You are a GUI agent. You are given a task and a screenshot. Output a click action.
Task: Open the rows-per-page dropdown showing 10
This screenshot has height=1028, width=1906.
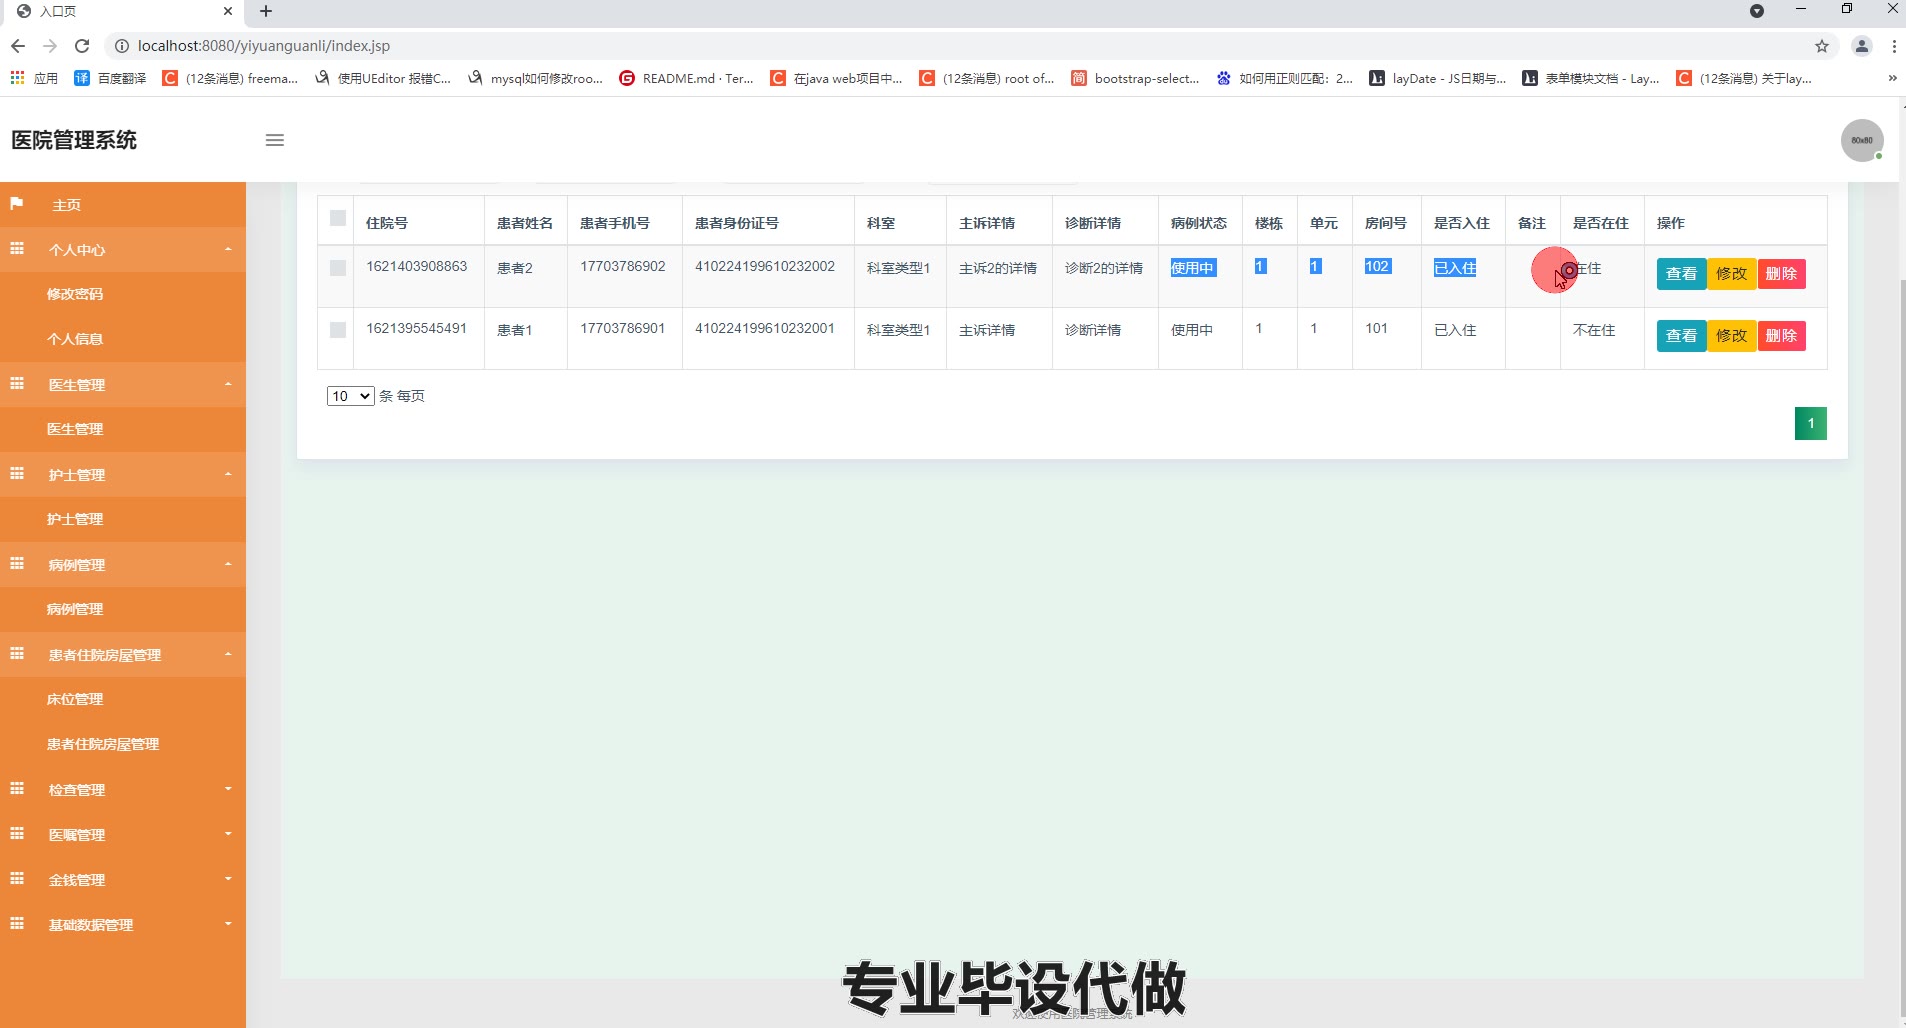pyautogui.click(x=350, y=396)
